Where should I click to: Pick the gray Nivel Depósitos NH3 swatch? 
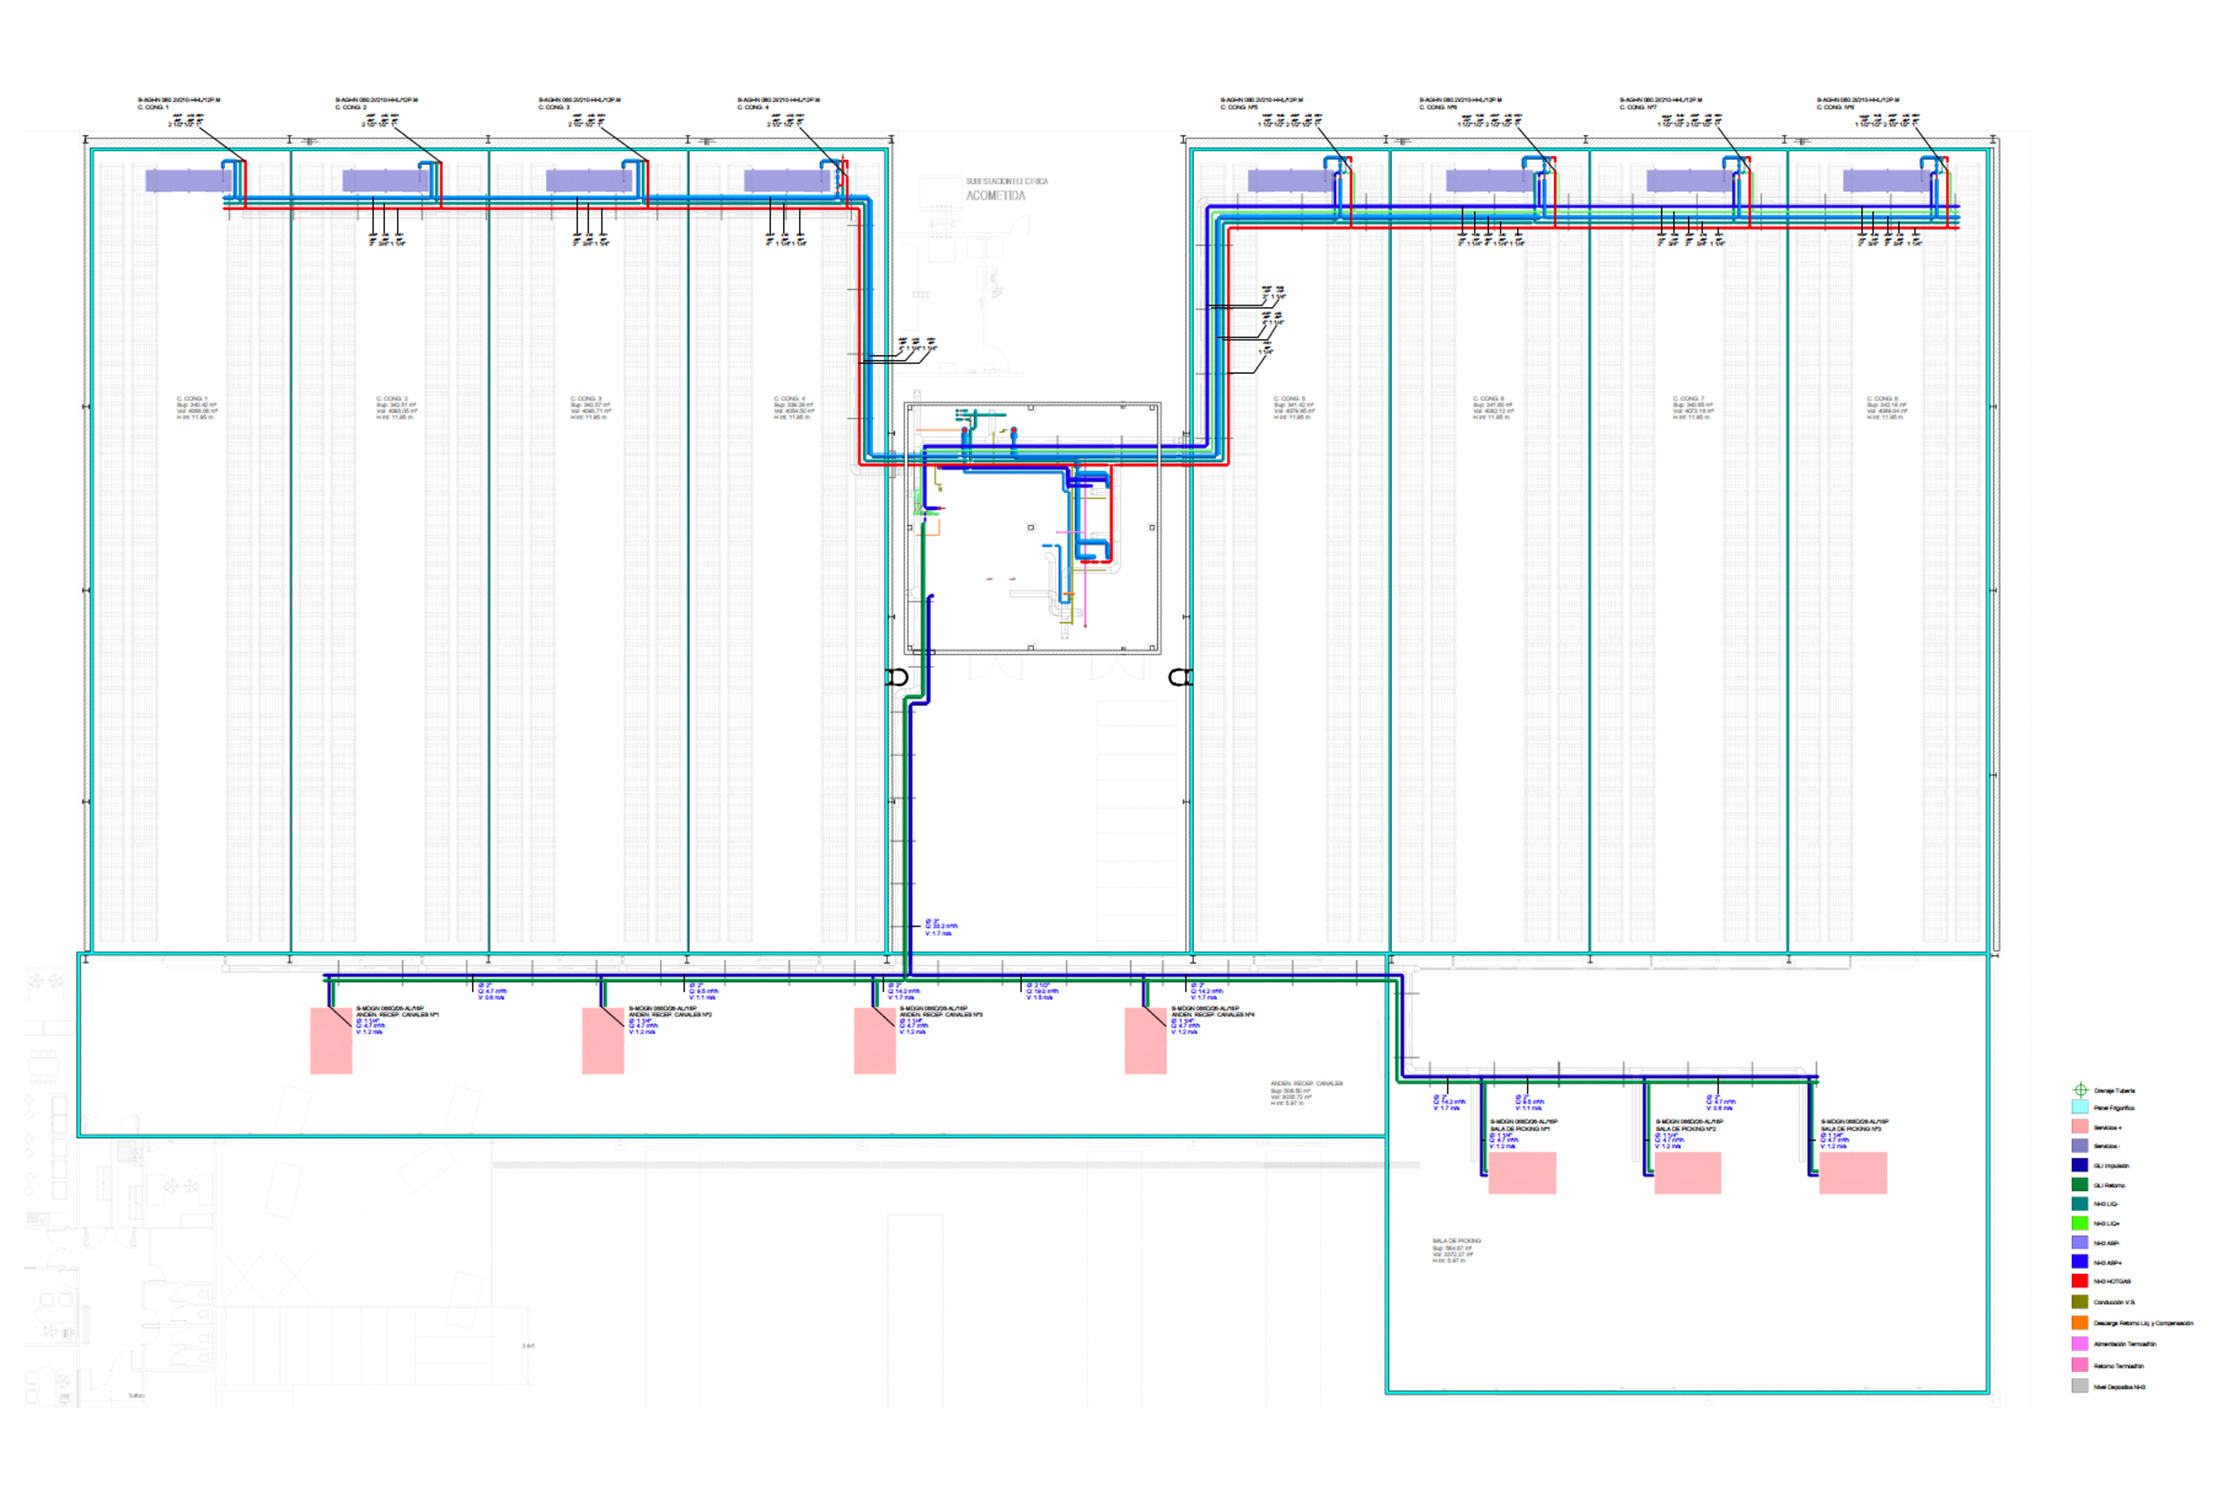2080,1387
